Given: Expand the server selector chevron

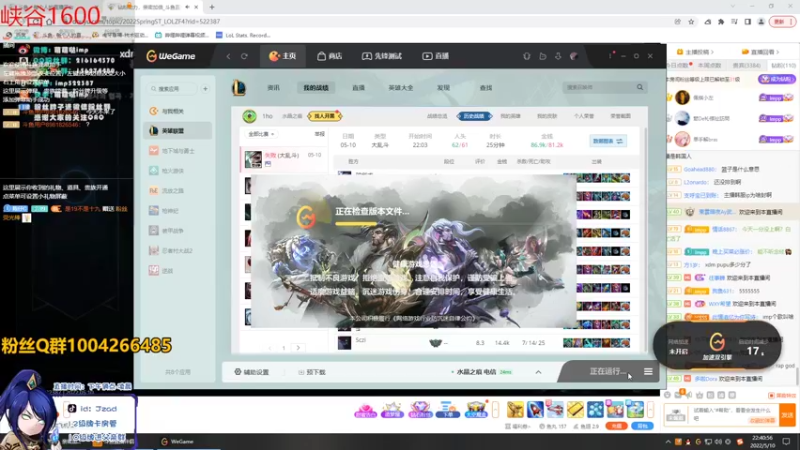Looking at the screenshot, I should 538,372.
